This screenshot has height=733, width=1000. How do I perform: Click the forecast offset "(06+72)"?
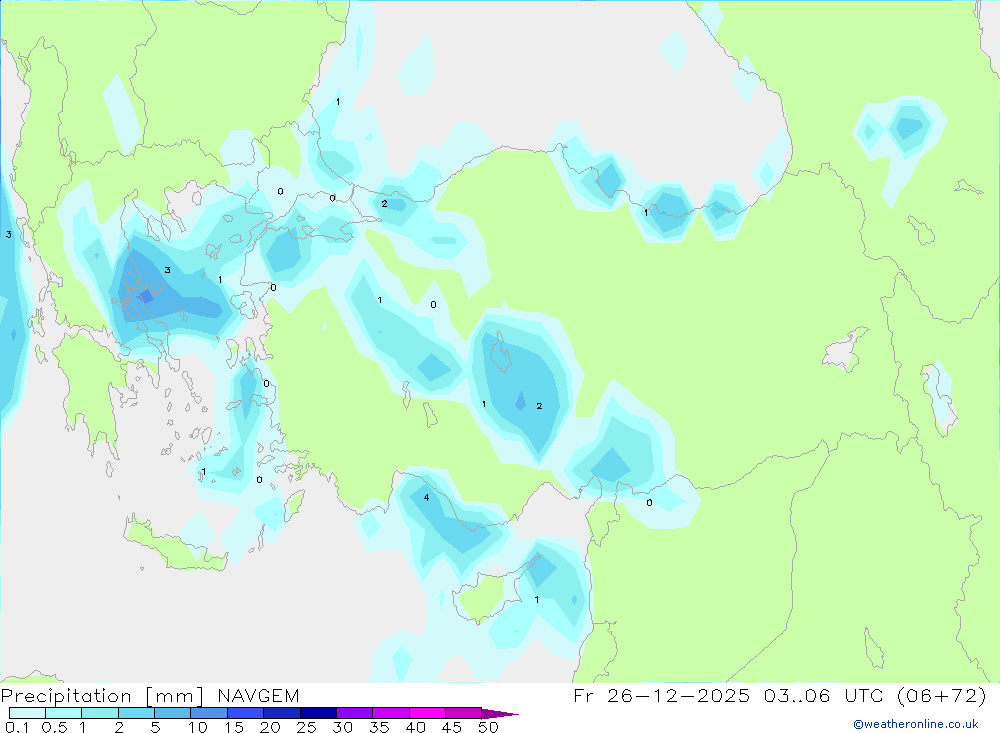941,695
